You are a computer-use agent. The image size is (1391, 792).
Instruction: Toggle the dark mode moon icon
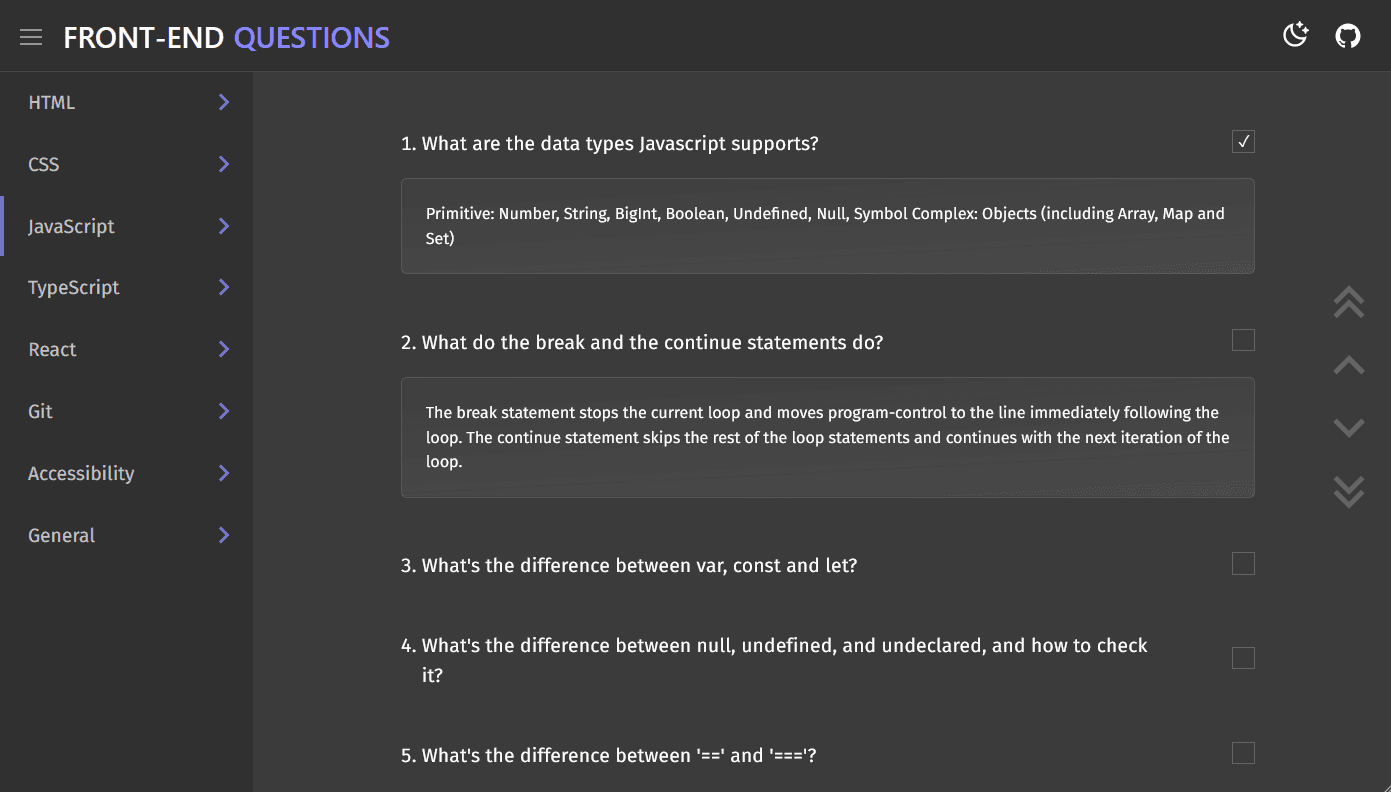click(x=1295, y=36)
